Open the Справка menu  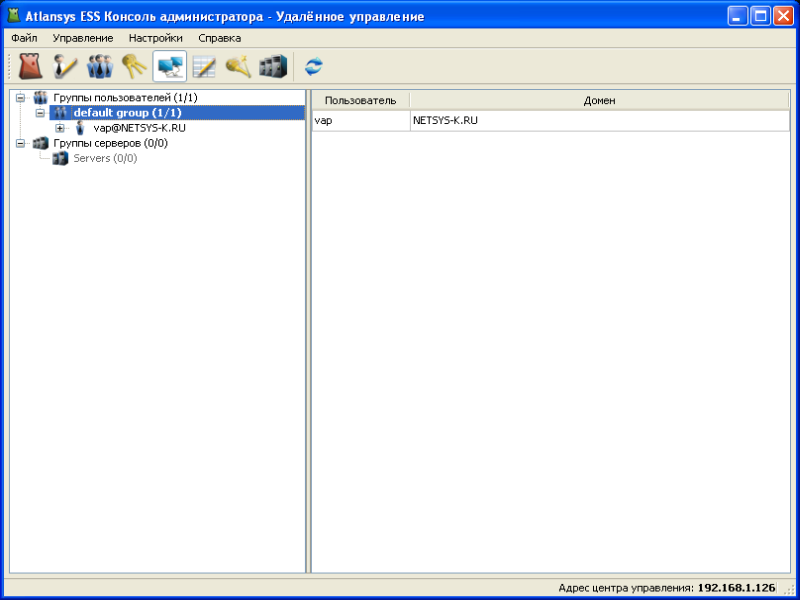(220, 38)
